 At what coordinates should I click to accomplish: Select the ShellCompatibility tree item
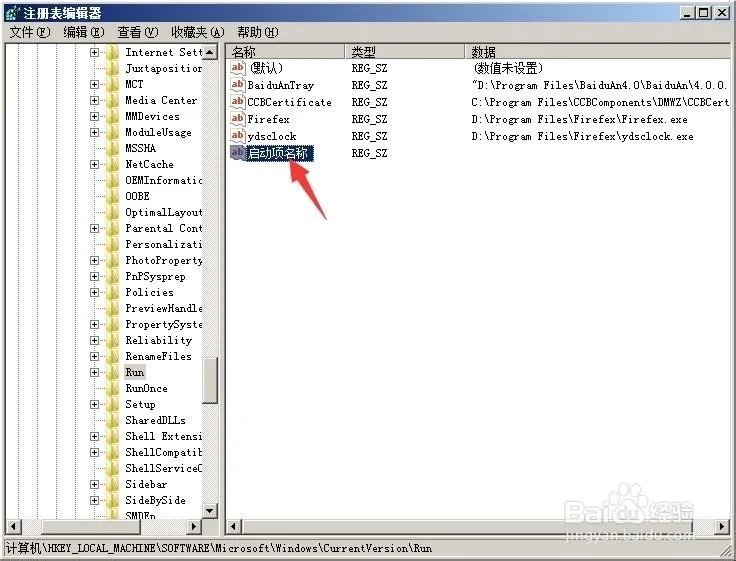[x=163, y=452]
